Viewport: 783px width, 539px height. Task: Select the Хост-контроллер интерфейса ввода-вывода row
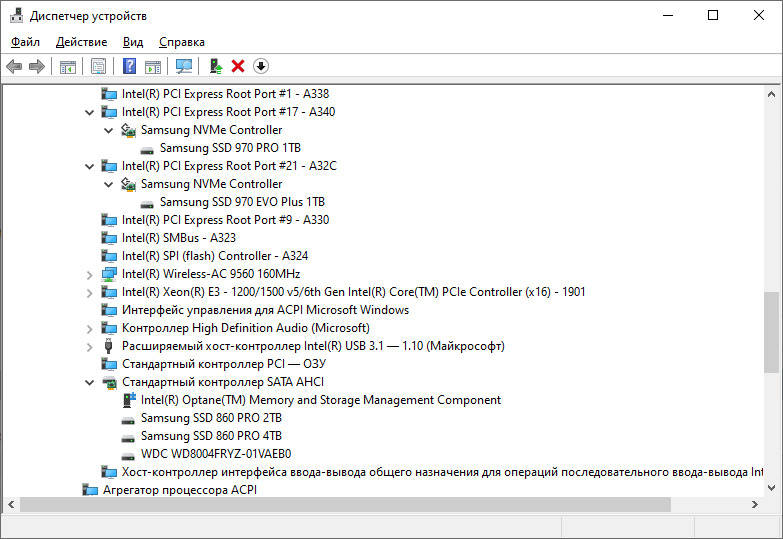[442, 472]
